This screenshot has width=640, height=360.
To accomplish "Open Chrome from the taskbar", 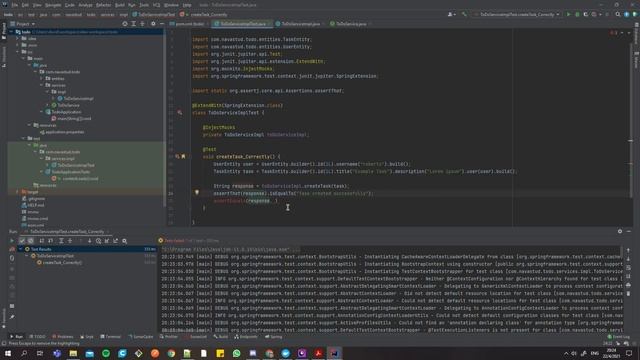I will click(x=171, y=353).
